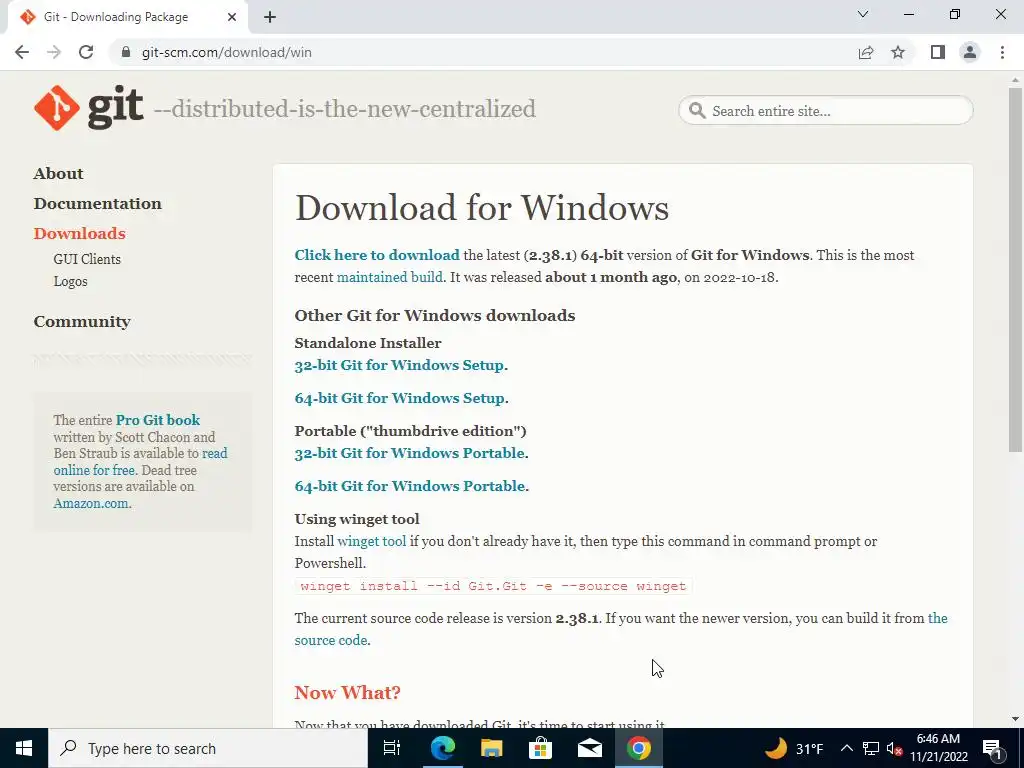Open the About section
Screen dimensions: 1024x768
(58, 174)
